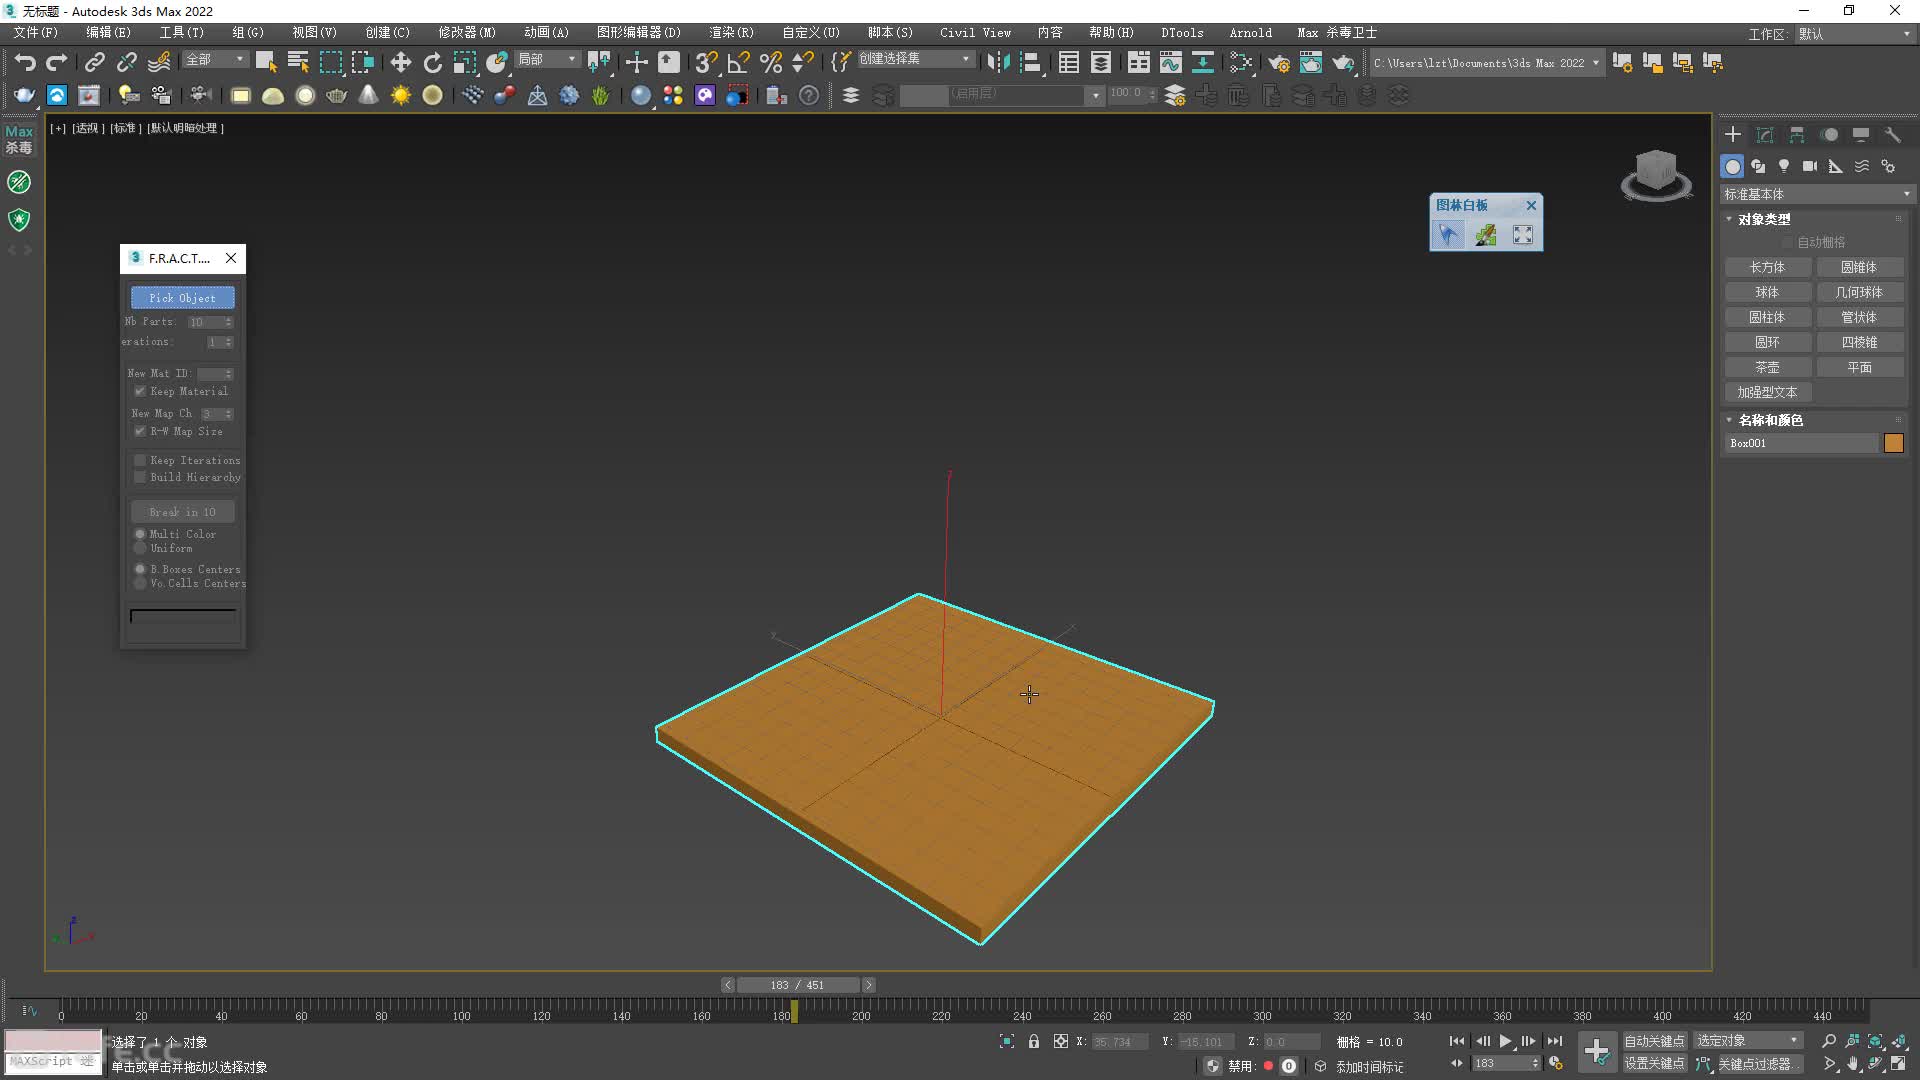Select Vo.Cells Centers radio option

(140, 583)
